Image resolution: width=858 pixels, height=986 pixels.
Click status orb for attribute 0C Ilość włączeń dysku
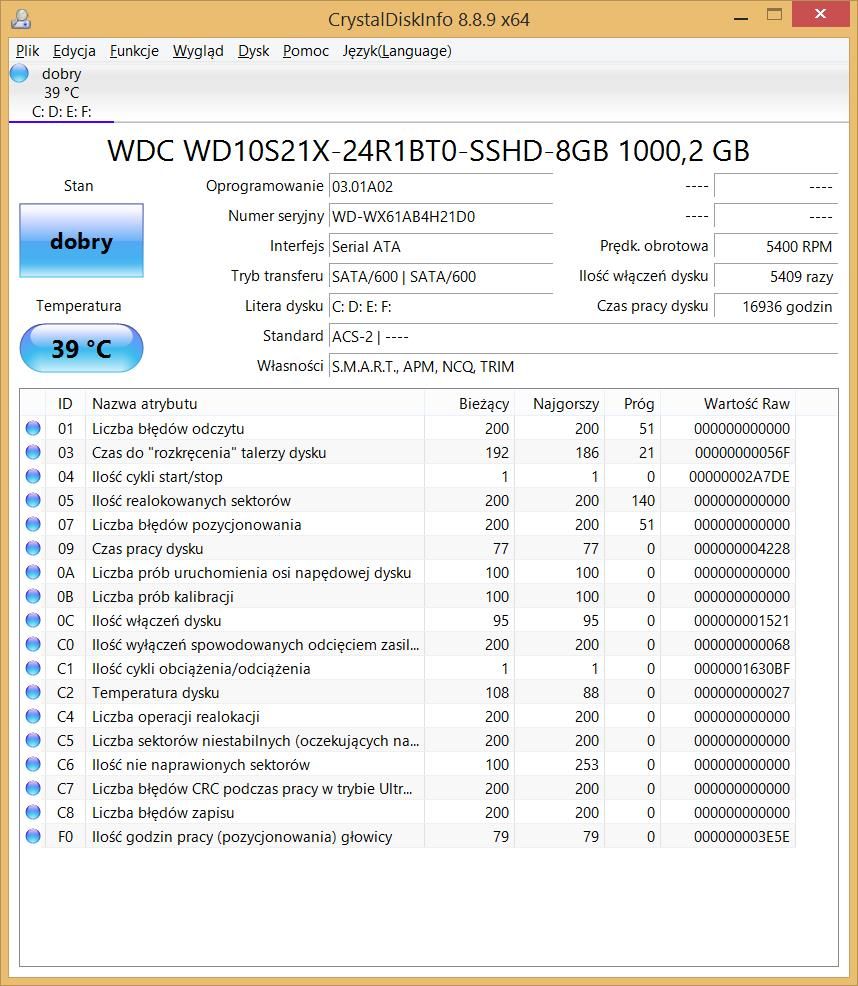[x=33, y=620]
